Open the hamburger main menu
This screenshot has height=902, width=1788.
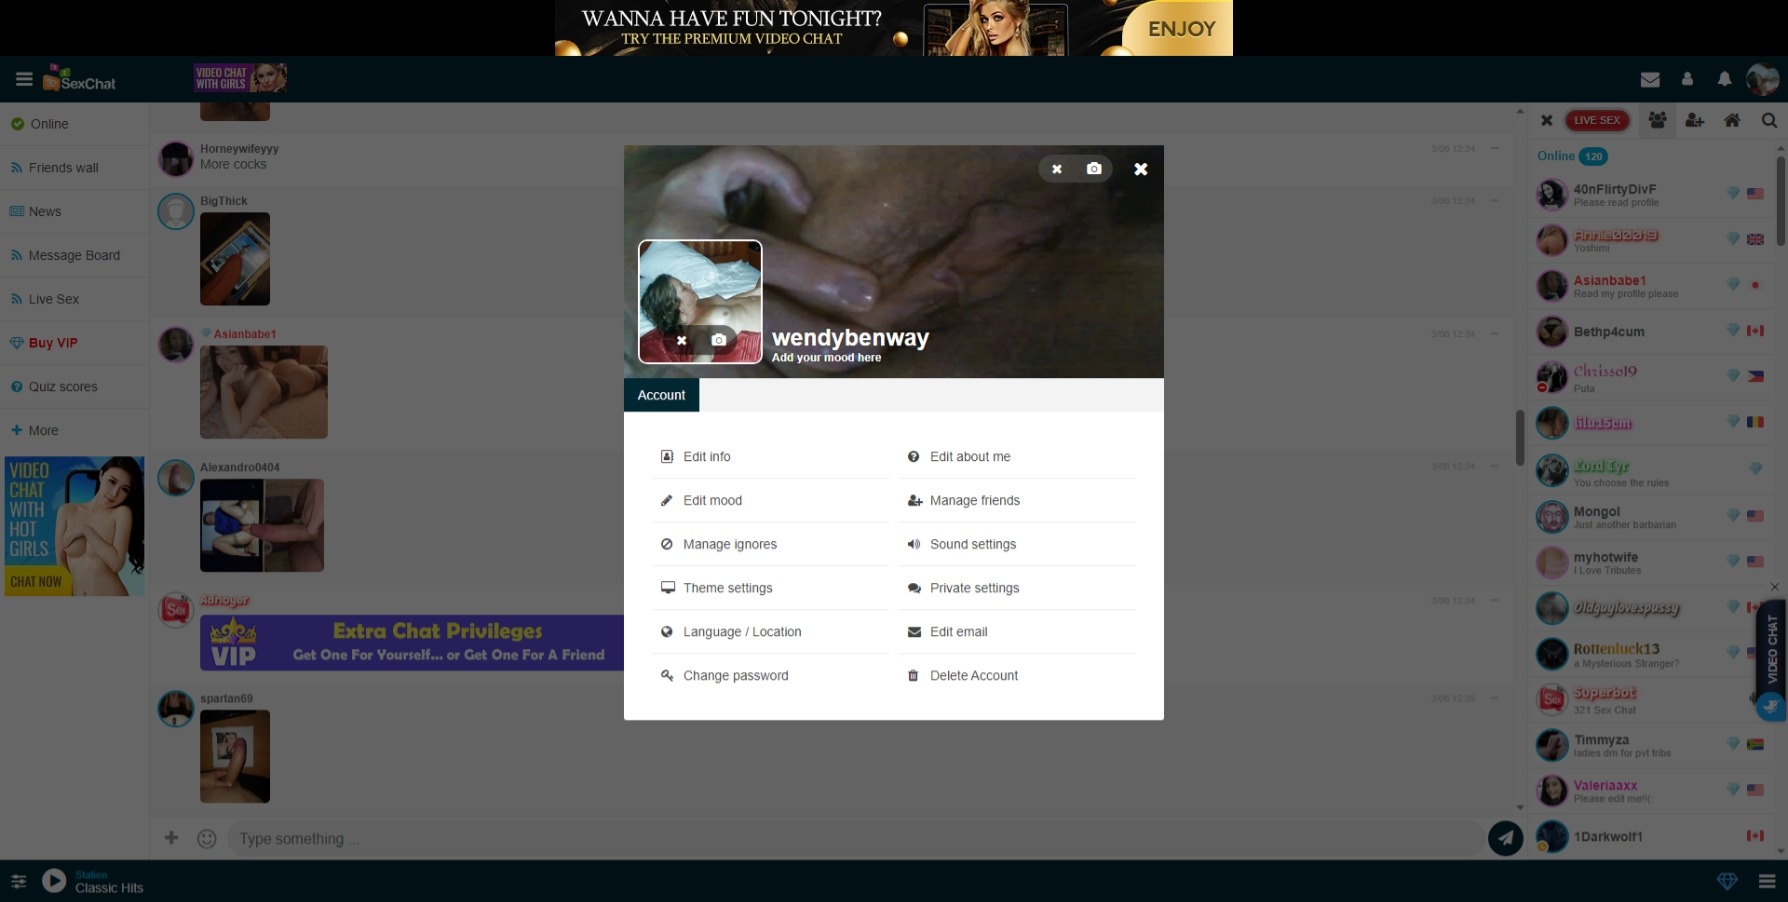pyautogui.click(x=24, y=79)
